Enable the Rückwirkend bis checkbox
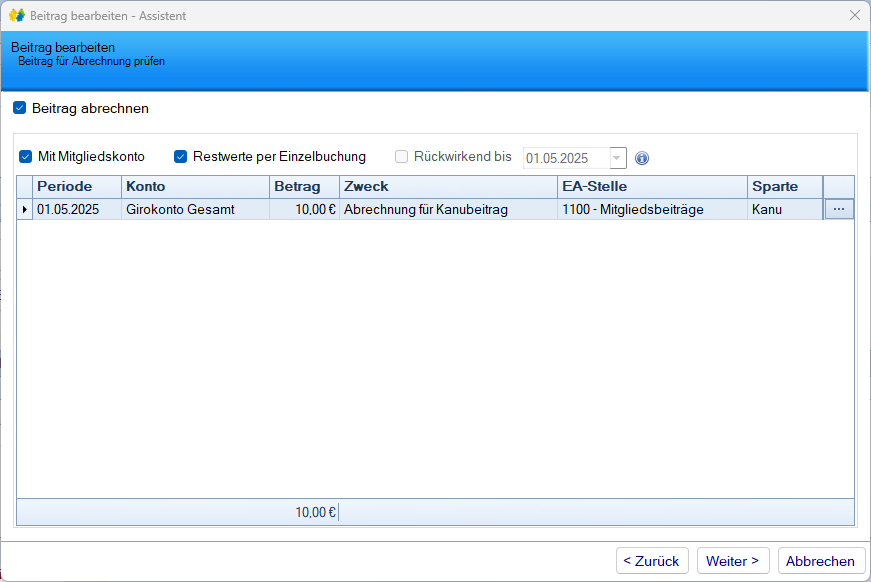 [402, 157]
